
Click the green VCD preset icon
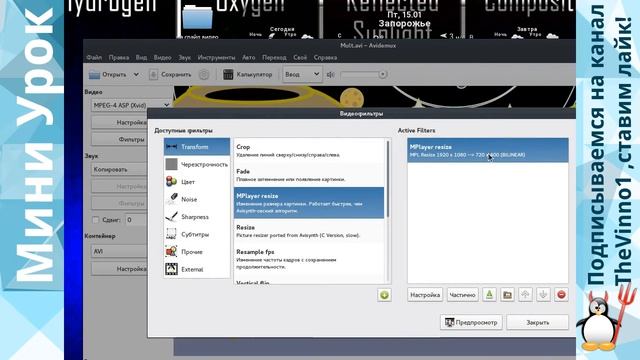tap(489, 295)
